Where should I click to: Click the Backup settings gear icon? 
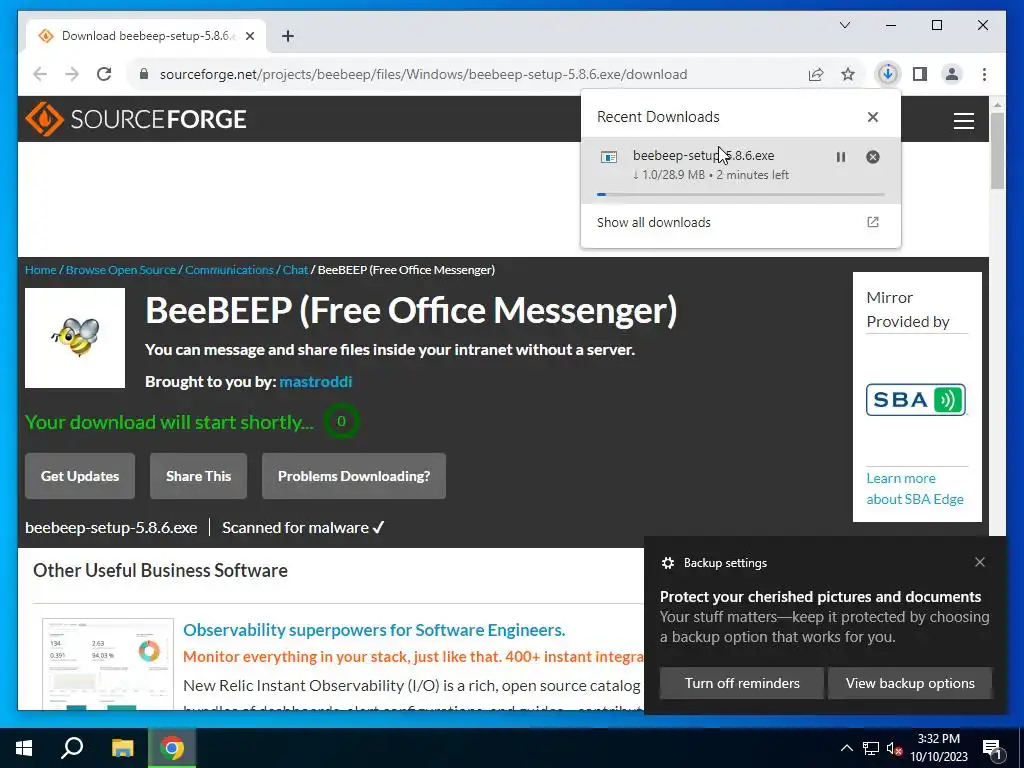667,563
